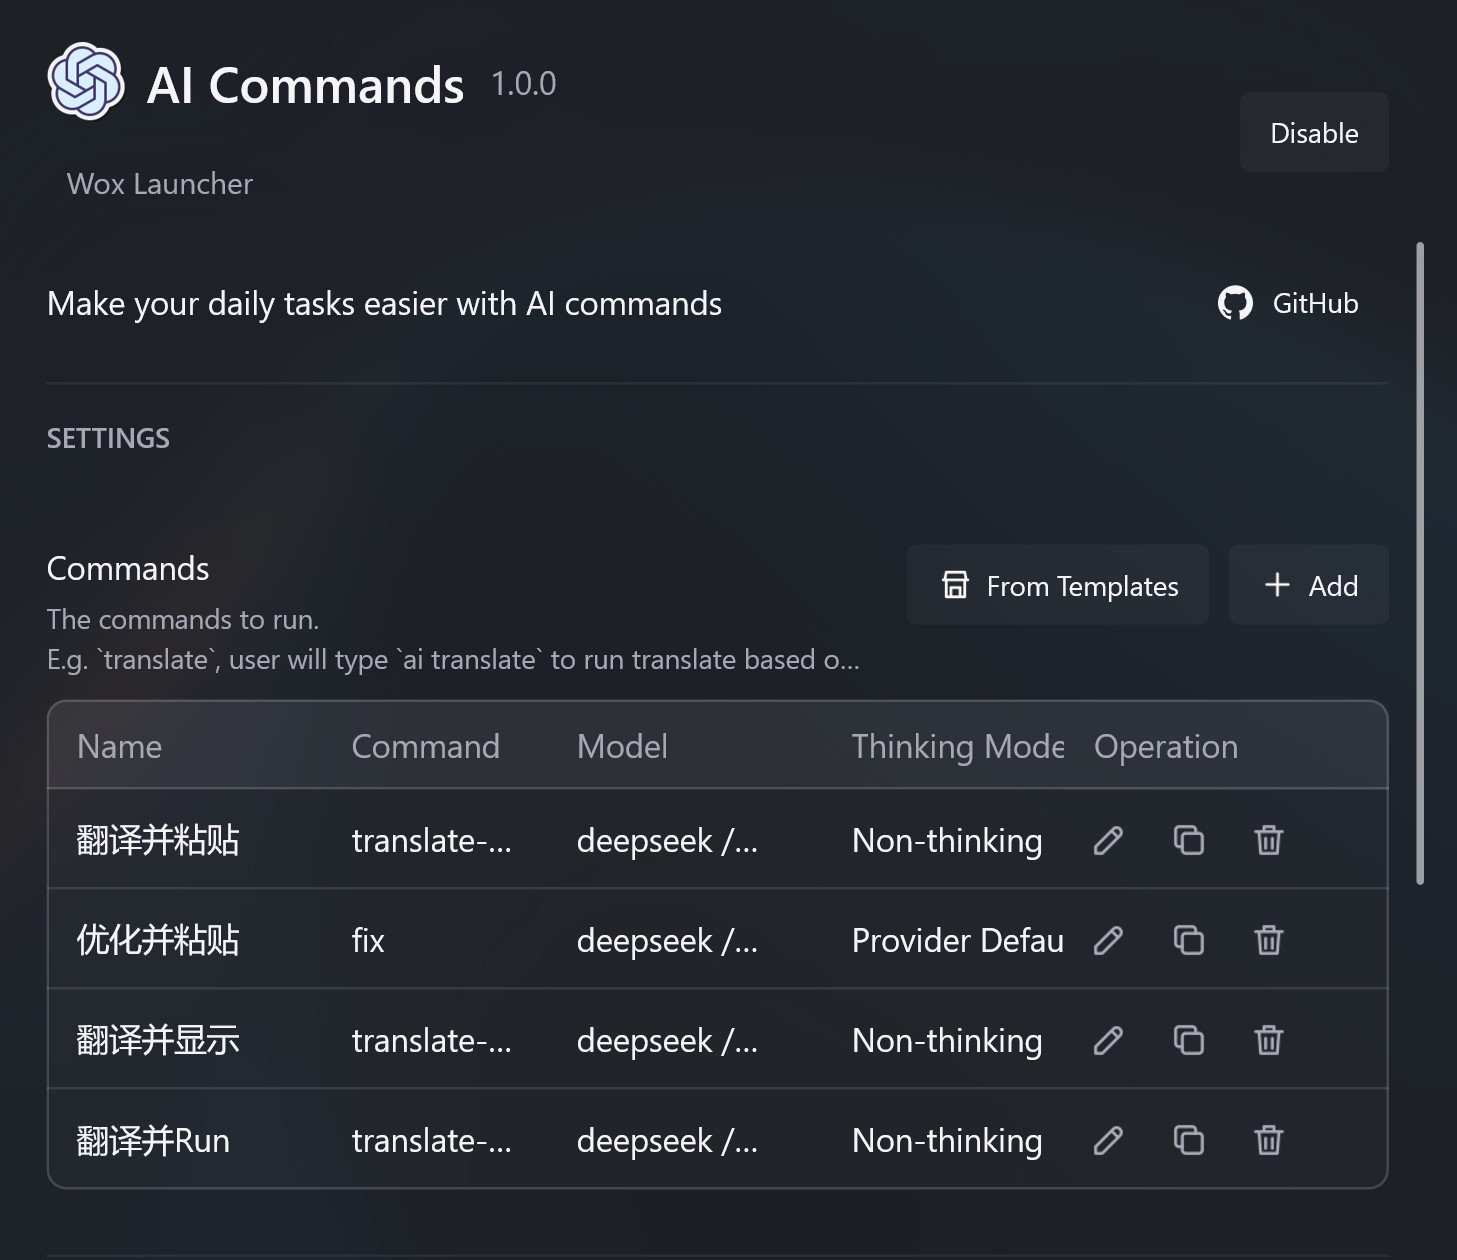Click the Wox Launcher author label
The height and width of the screenshot is (1260, 1457).
(160, 184)
